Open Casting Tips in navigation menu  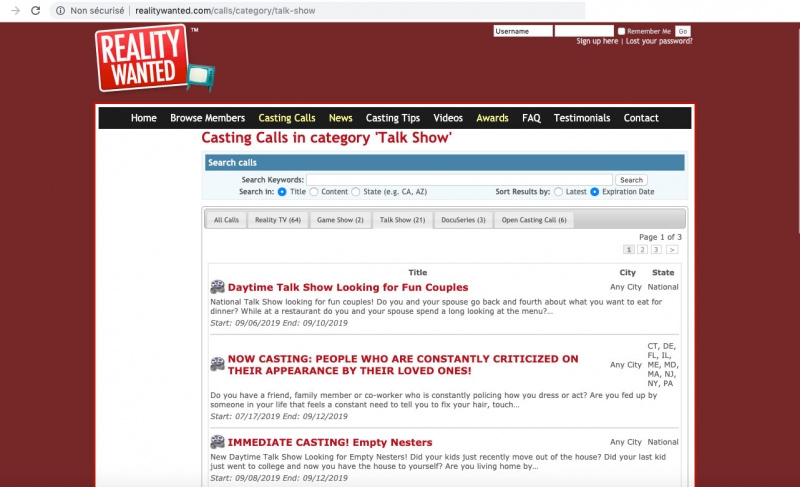pyautogui.click(x=393, y=118)
